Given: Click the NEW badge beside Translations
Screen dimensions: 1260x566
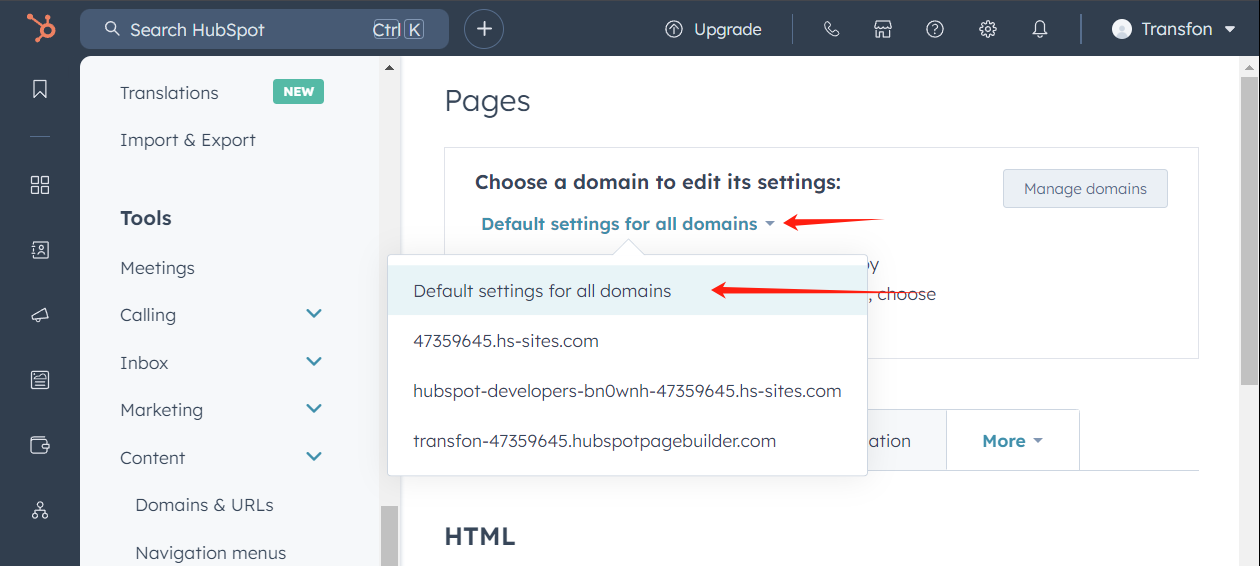Looking at the screenshot, I should click(298, 92).
